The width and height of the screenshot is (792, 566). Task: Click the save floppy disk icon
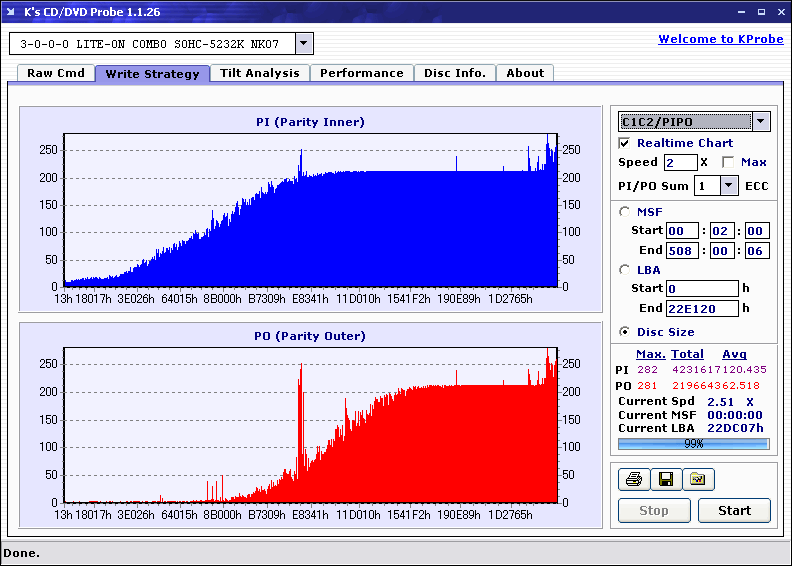pos(666,479)
